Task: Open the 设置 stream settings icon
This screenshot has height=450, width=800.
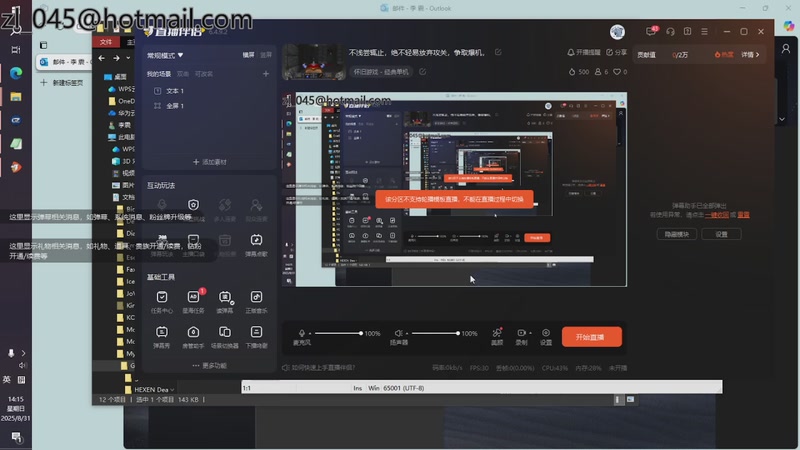Action: (x=546, y=337)
